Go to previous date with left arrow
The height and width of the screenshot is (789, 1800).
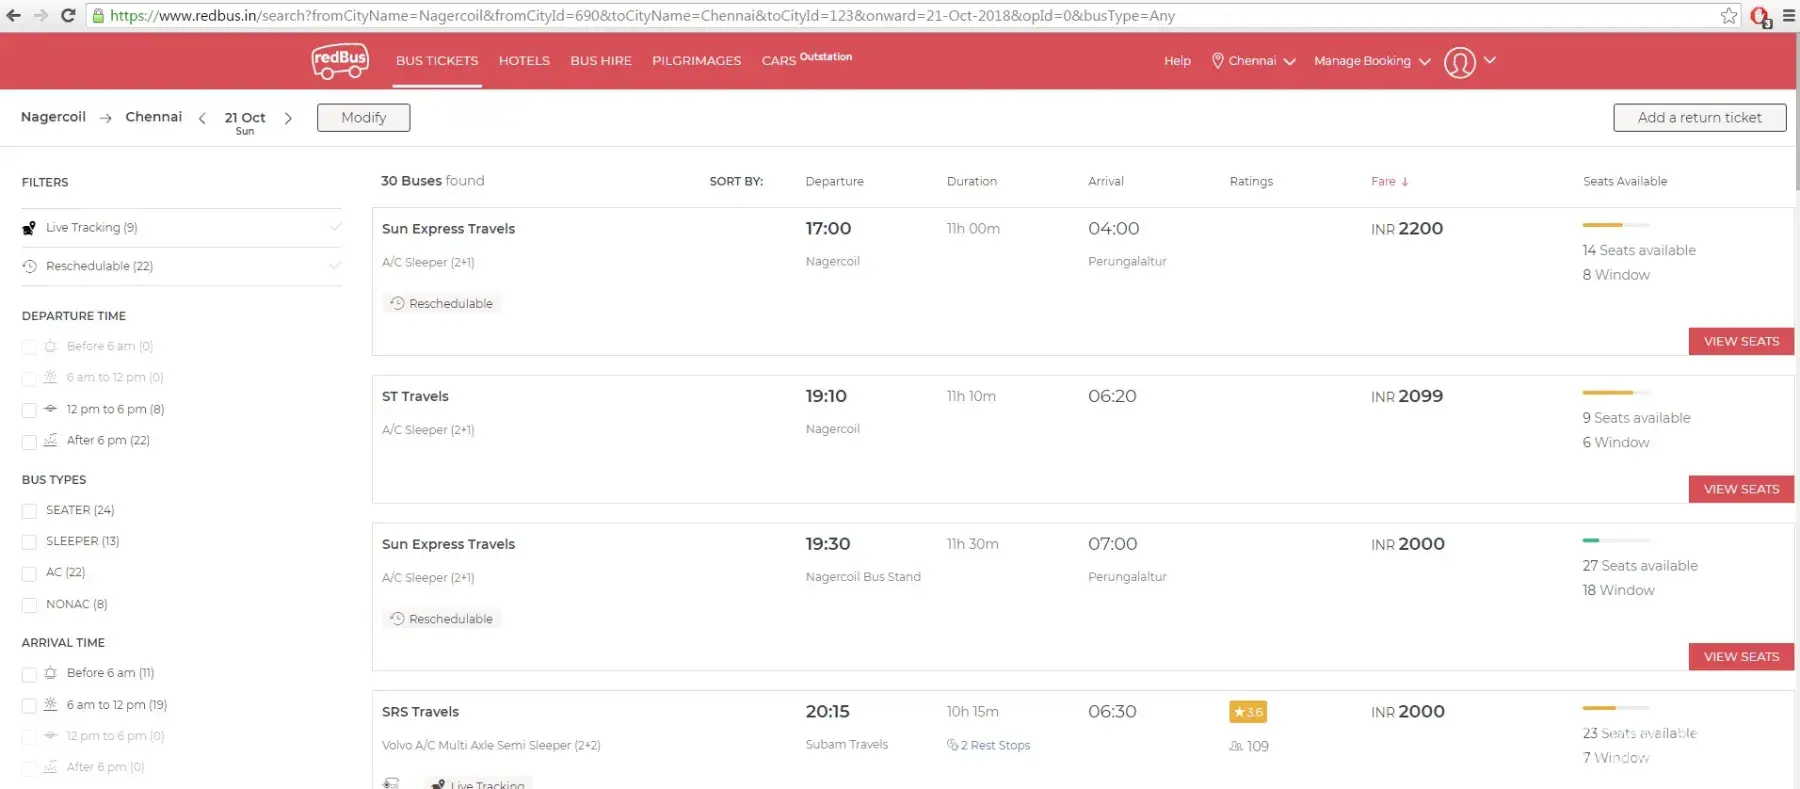202,118
